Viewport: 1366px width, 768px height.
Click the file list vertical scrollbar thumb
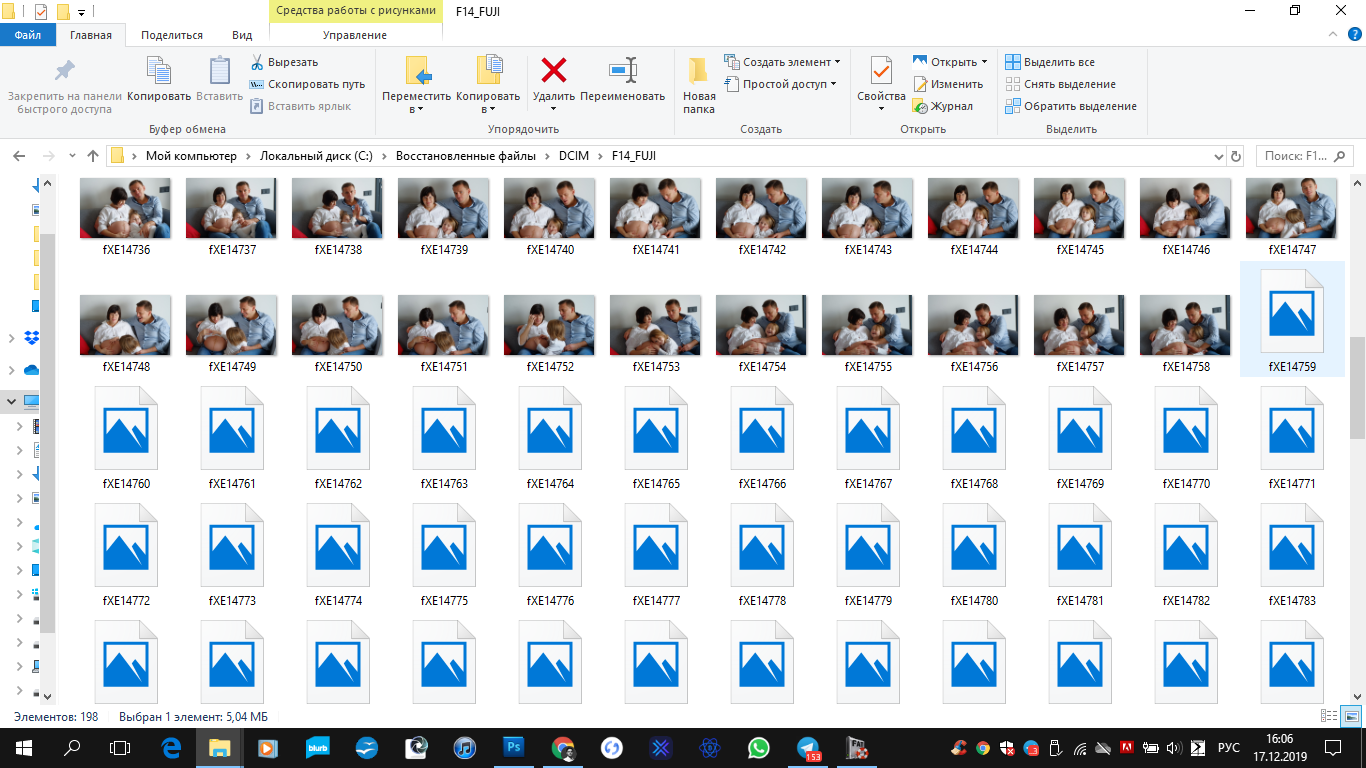click(x=1357, y=387)
